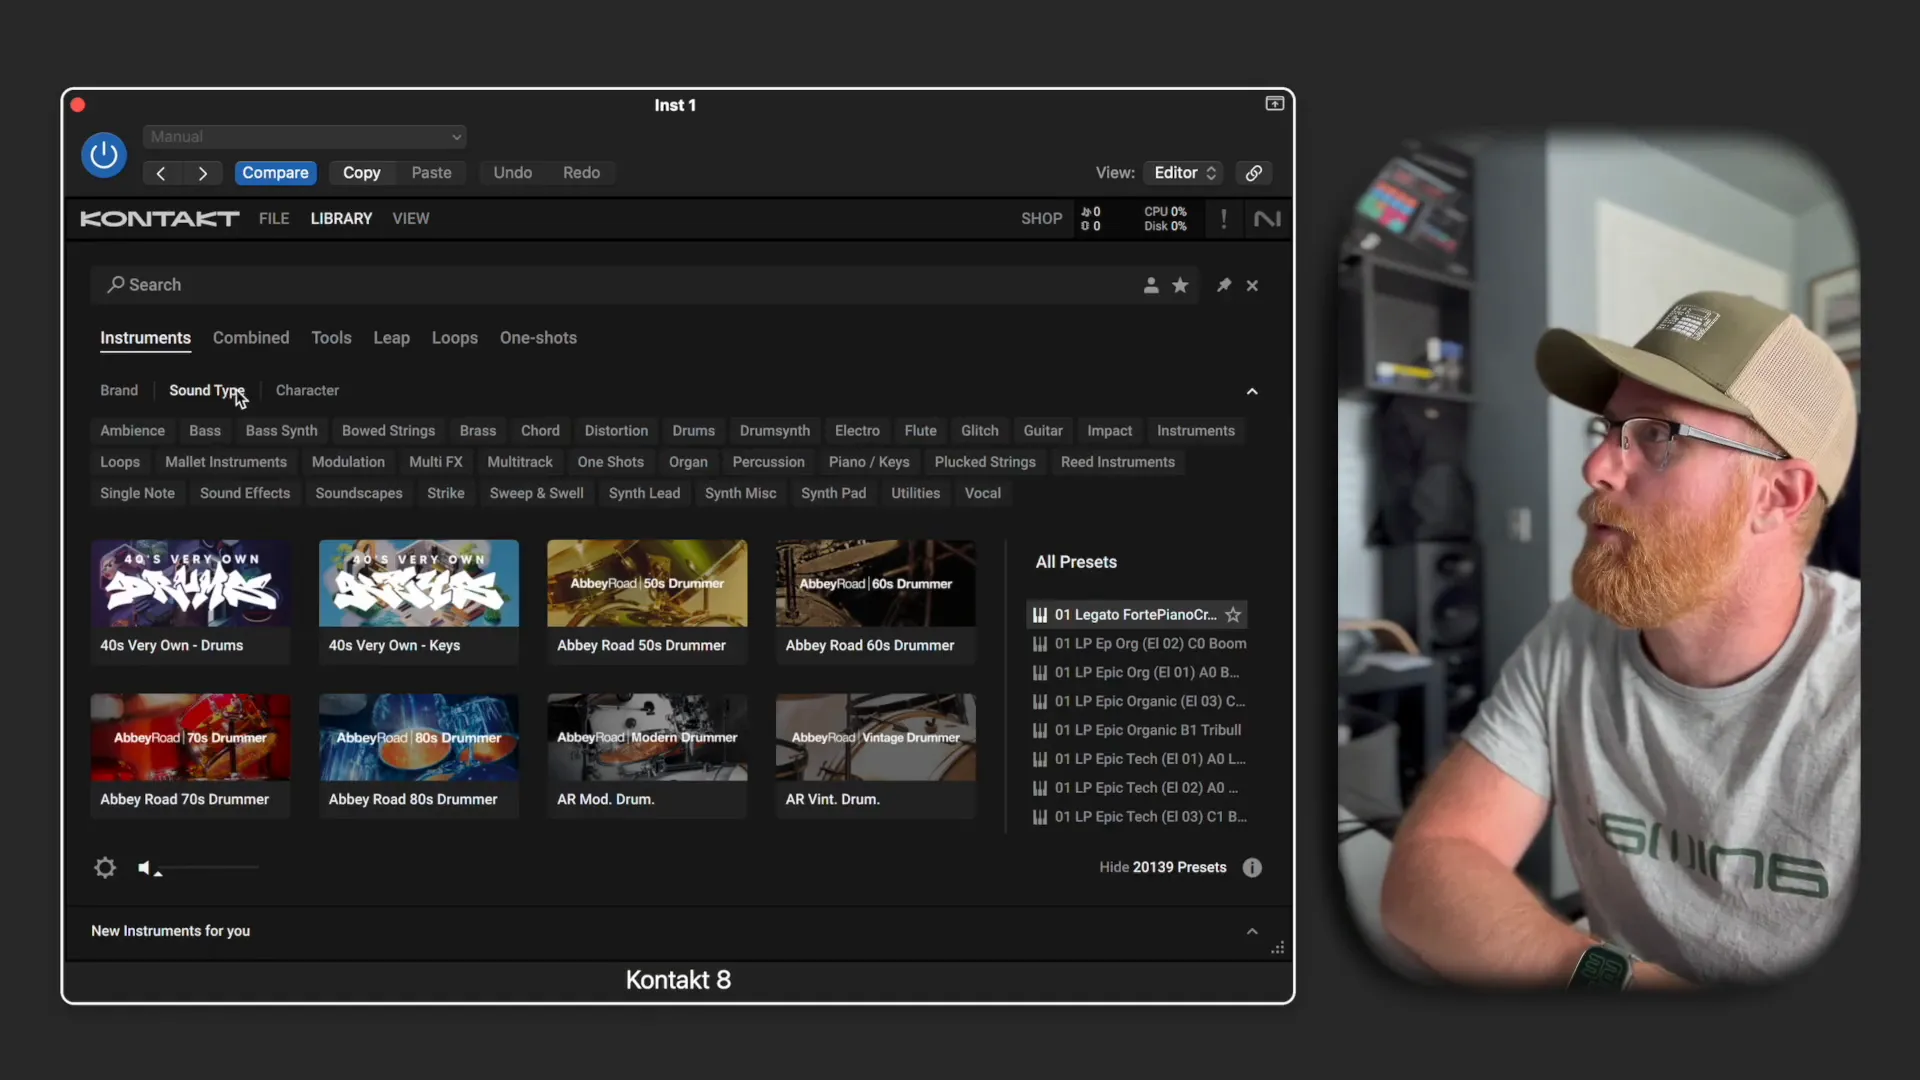Close the library browser with X

(x=1252, y=286)
